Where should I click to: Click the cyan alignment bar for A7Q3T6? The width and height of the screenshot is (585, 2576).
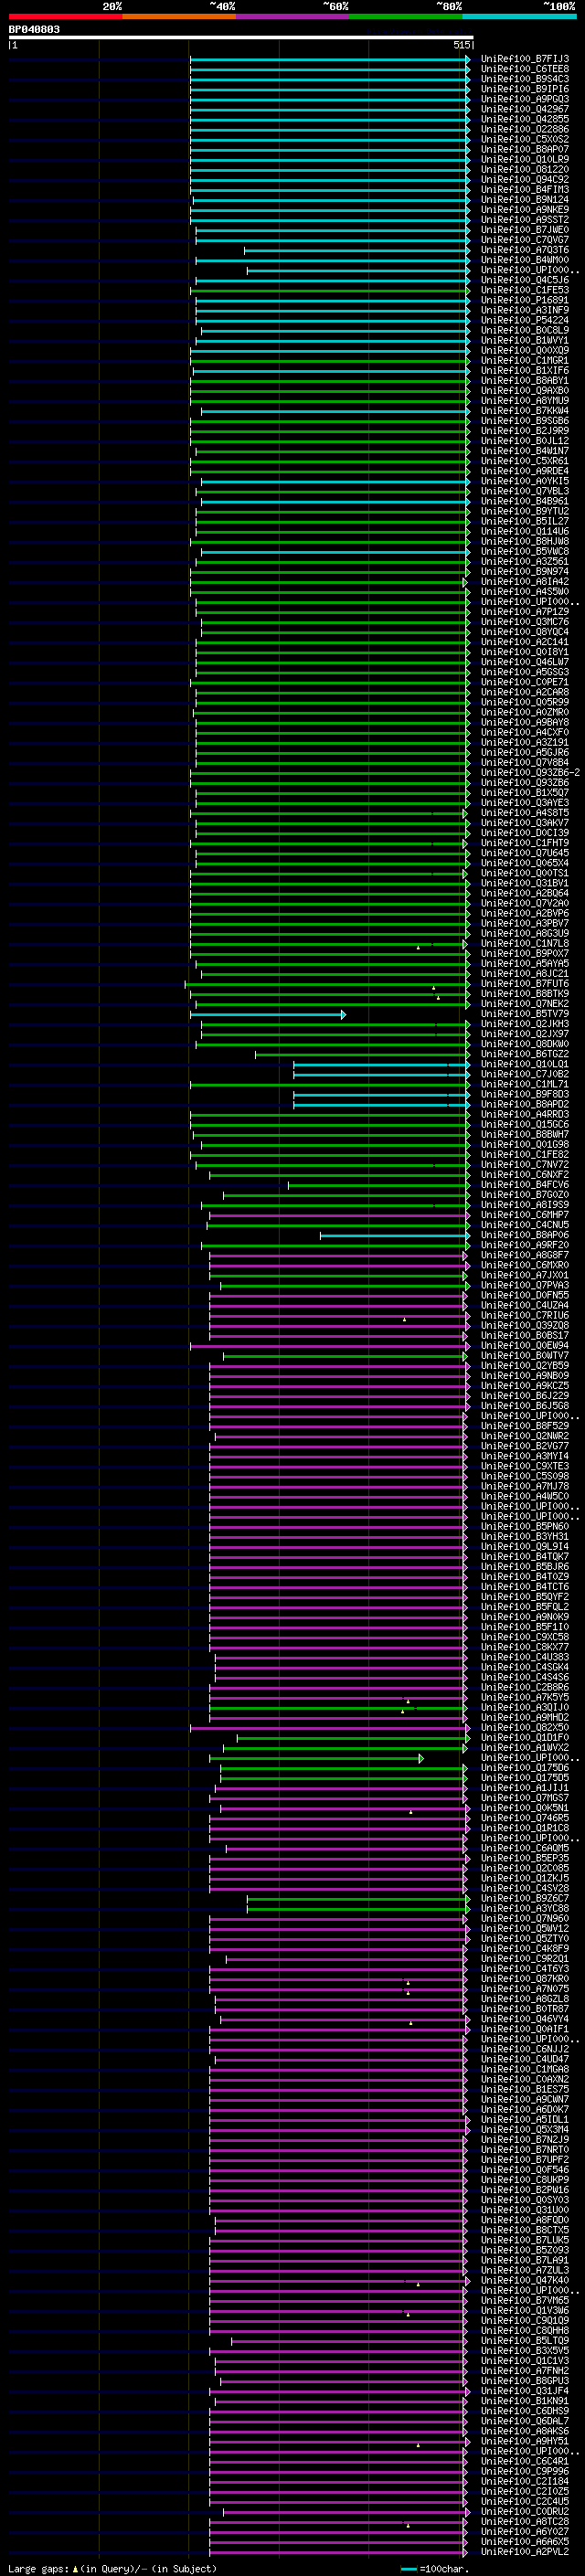pos(357,250)
